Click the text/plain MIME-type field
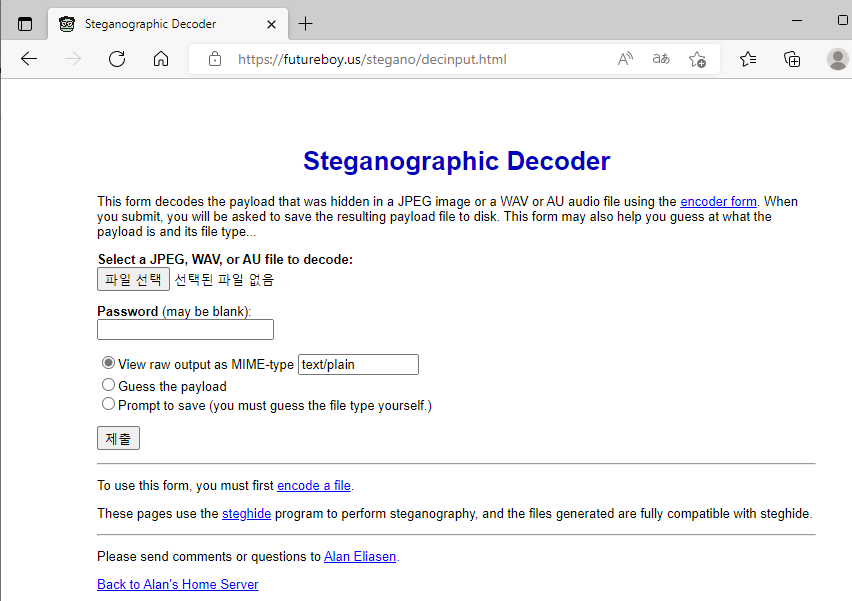This screenshot has height=601, width=852. 359,365
